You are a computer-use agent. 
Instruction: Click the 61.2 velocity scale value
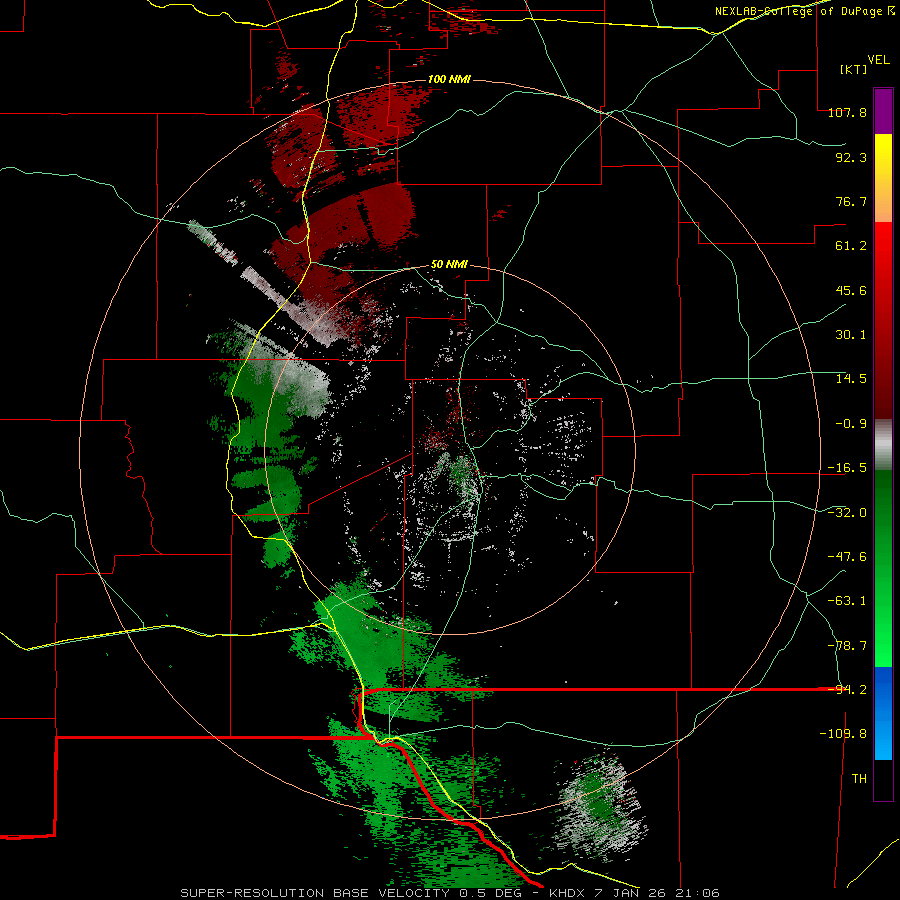pos(851,246)
